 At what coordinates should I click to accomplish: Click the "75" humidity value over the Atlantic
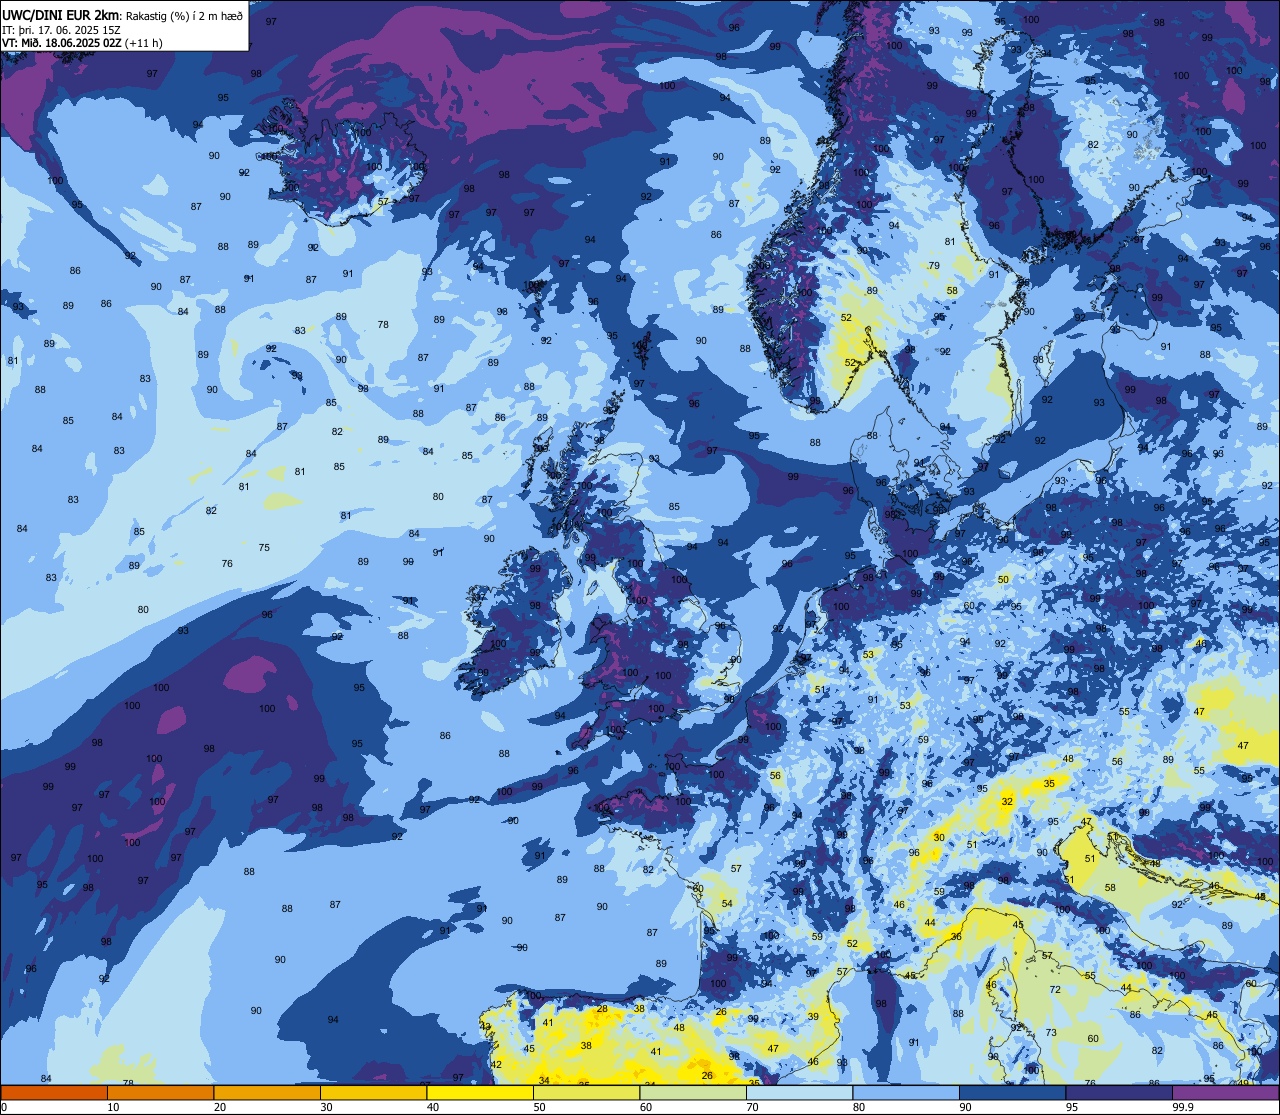tap(264, 548)
